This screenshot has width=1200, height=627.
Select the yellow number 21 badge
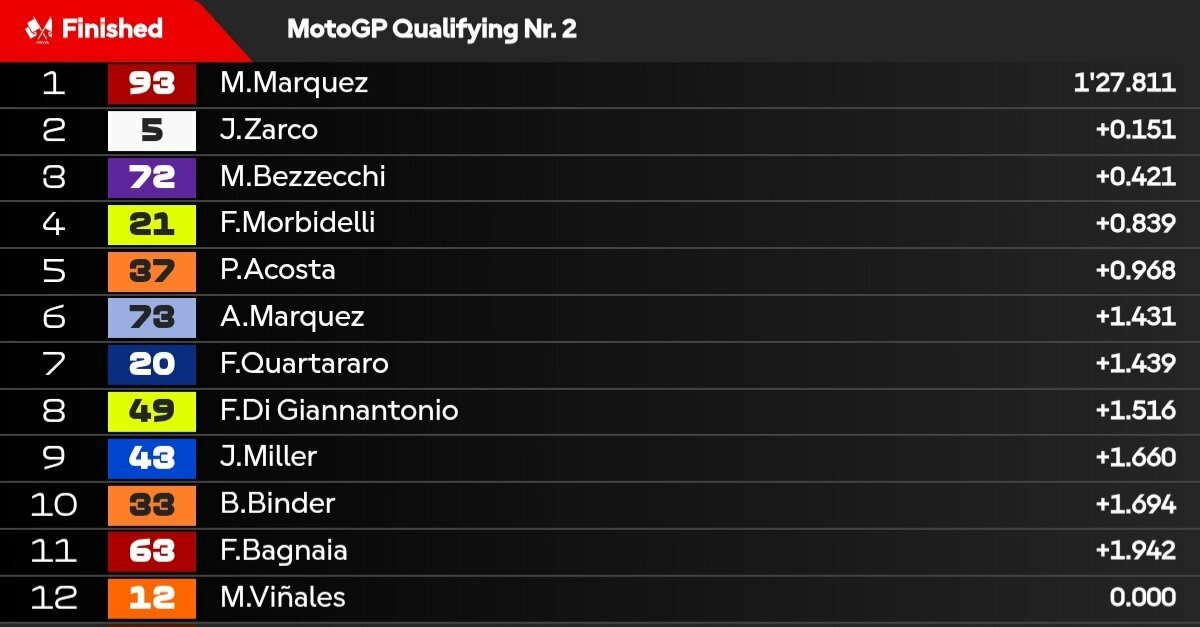(x=152, y=224)
